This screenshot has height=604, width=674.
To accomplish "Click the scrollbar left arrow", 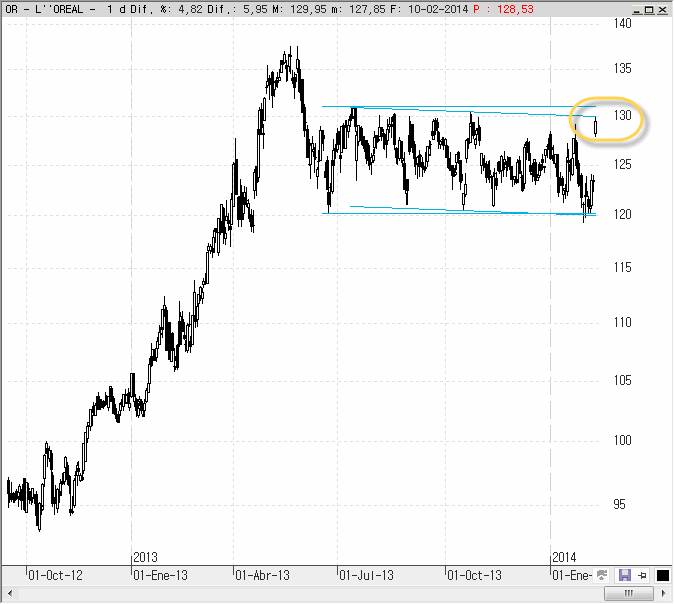I will point(10,594).
